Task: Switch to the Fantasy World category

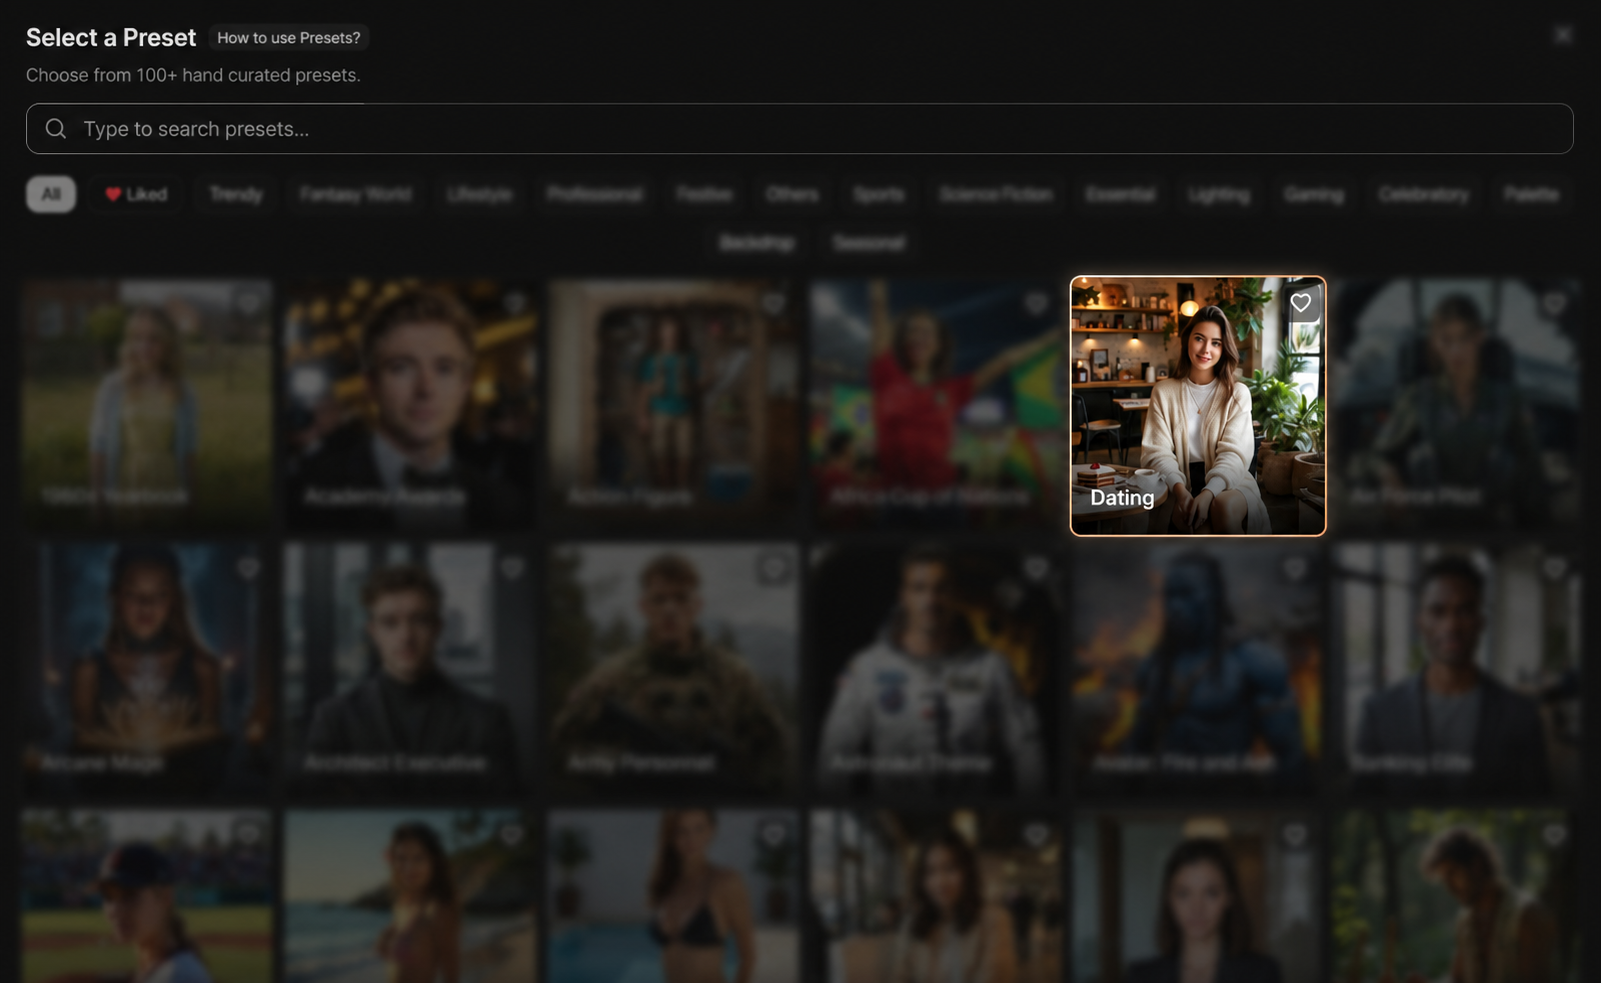Action: 355,194
